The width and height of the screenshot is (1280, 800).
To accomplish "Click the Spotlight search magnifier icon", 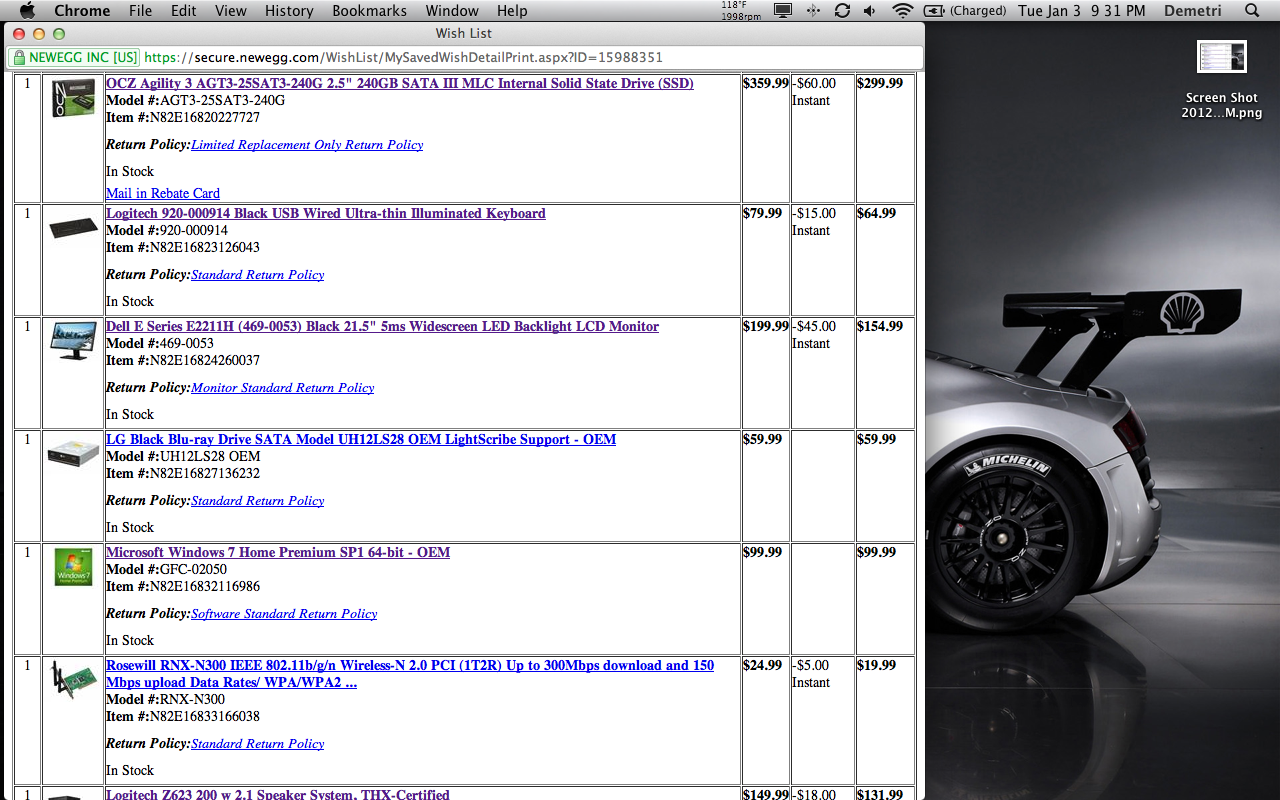I will 1252,10.
